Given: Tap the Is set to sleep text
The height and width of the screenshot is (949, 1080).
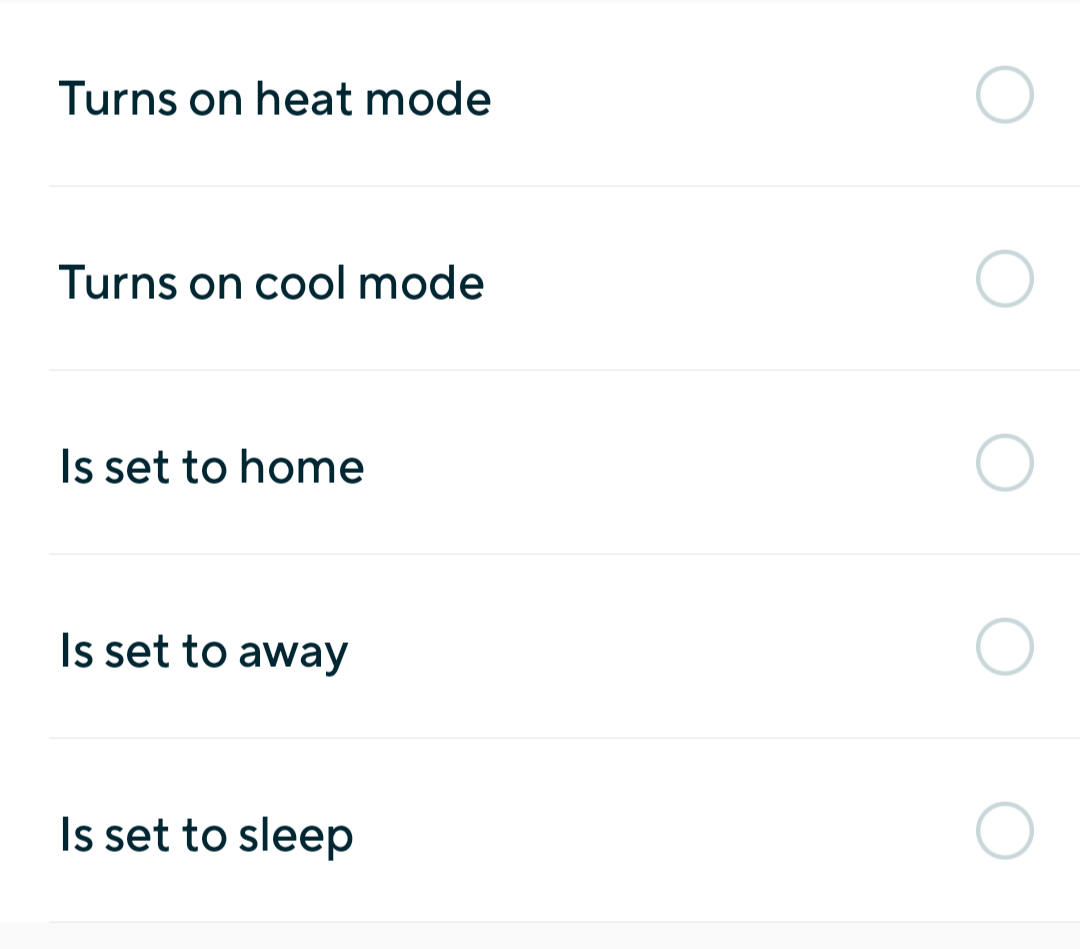Looking at the screenshot, I should 207,835.
